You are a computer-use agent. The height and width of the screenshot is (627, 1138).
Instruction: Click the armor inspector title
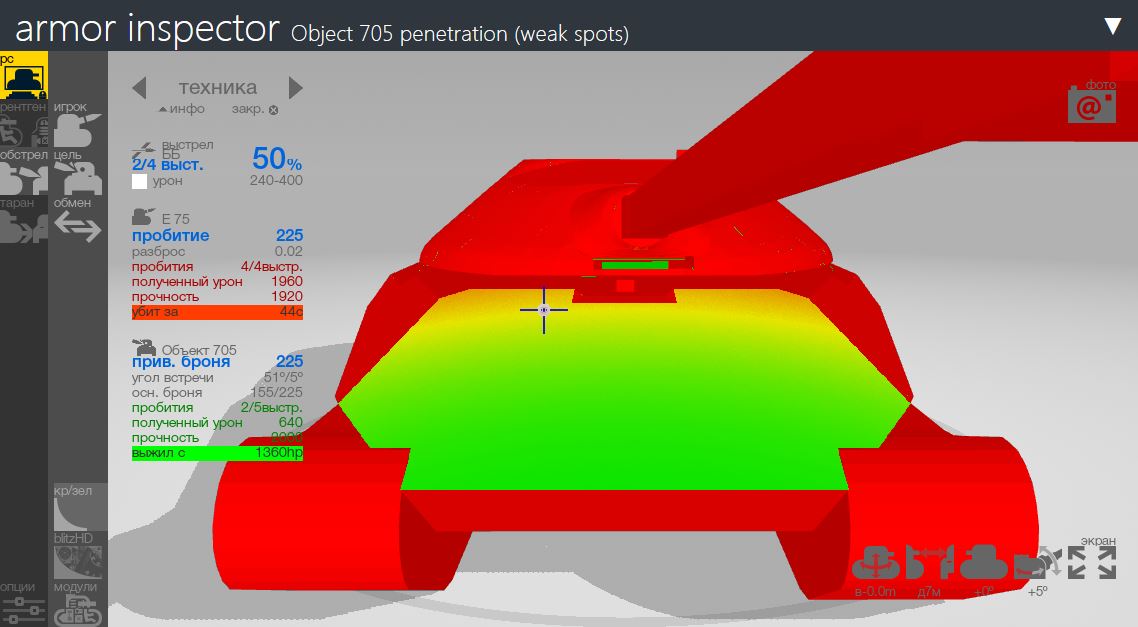(x=147, y=29)
